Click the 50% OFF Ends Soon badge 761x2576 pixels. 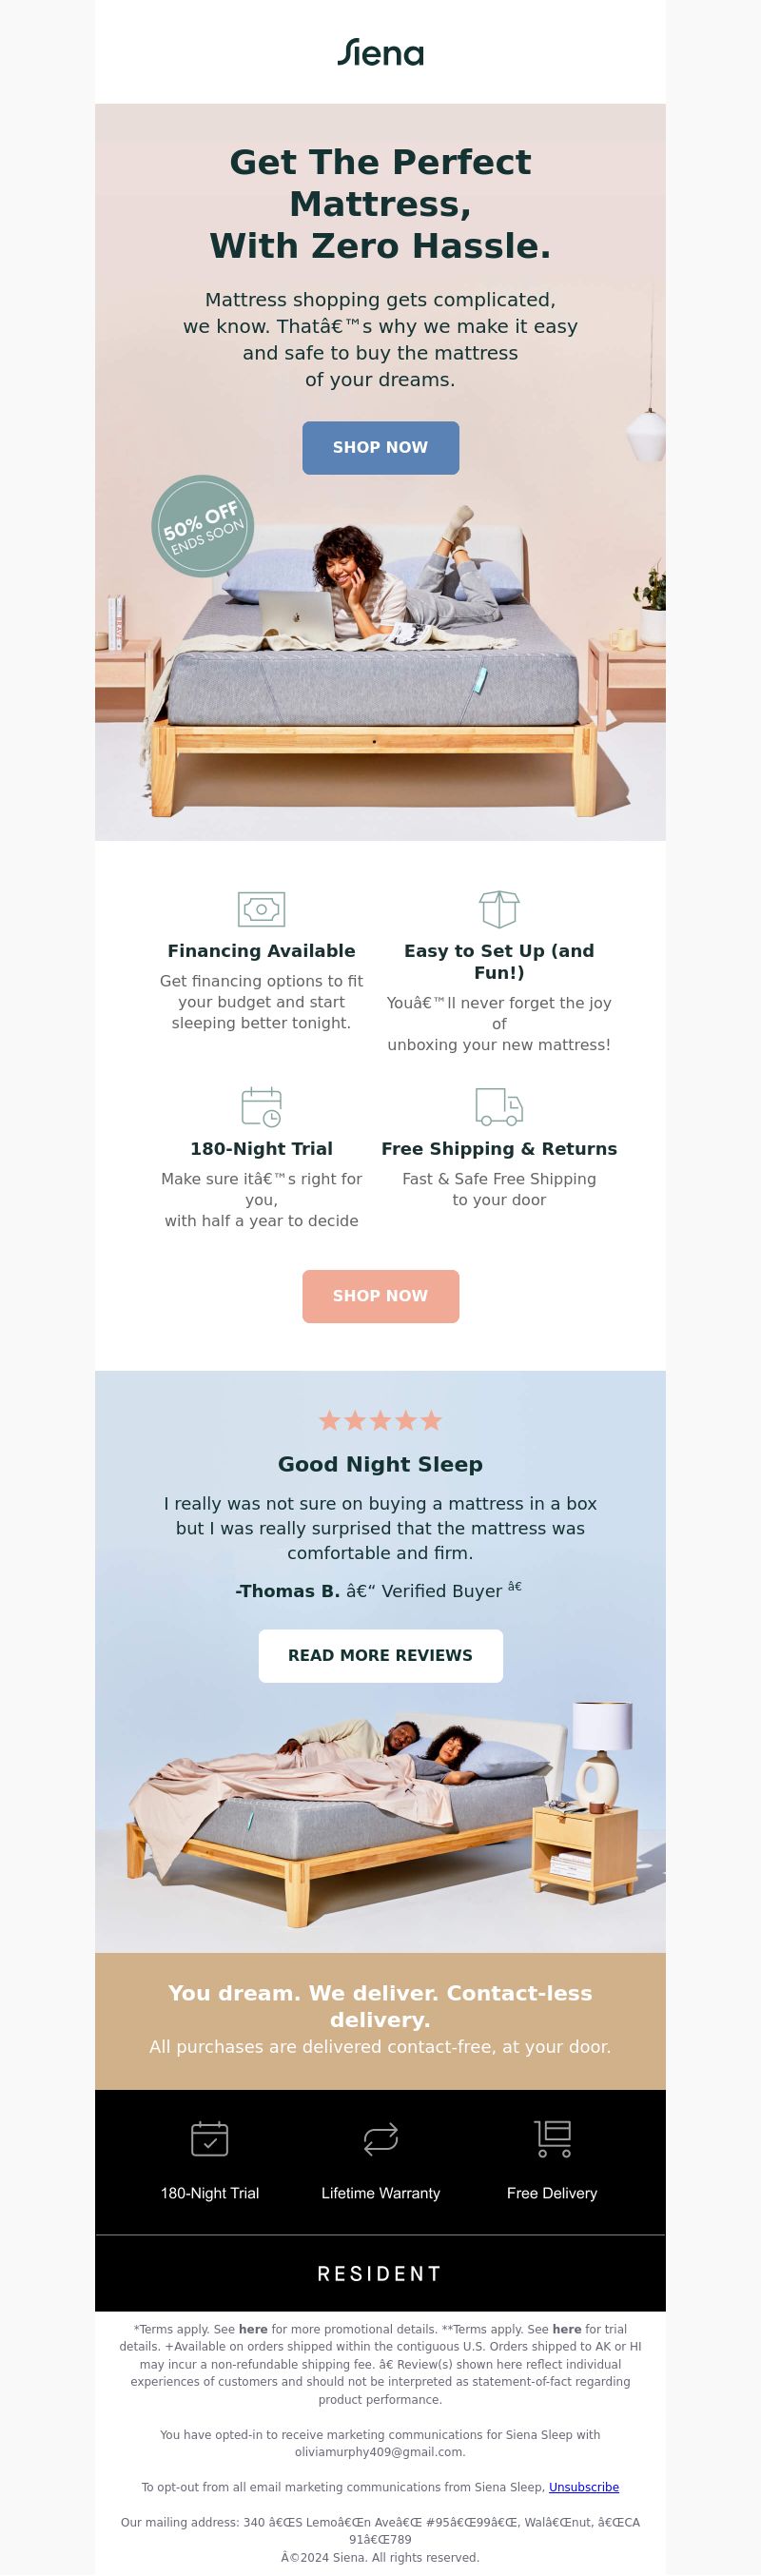click(203, 526)
